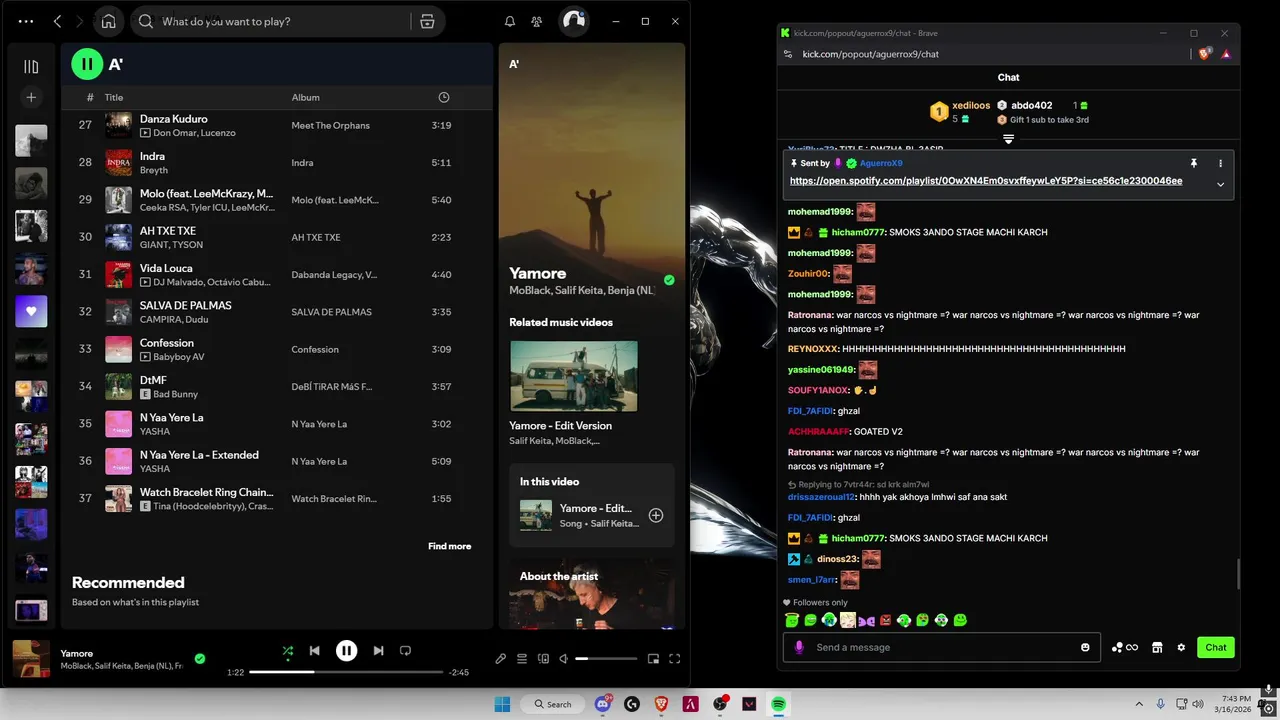Skip to previous track
1280x720 pixels.
pyautogui.click(x=314, y=651)
